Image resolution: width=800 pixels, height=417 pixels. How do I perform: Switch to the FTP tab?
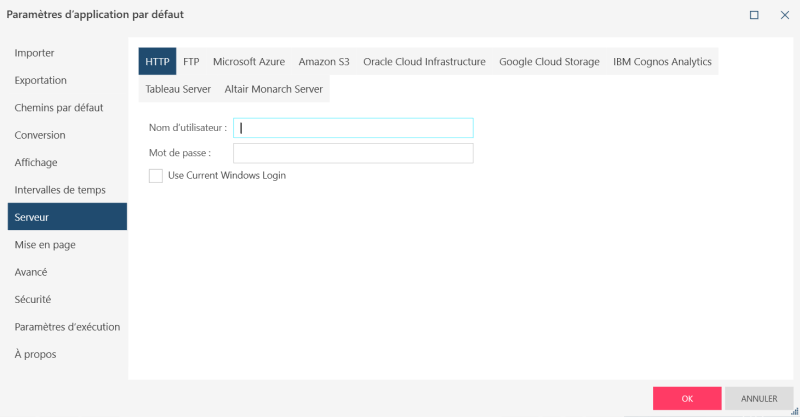pos(191,62)
